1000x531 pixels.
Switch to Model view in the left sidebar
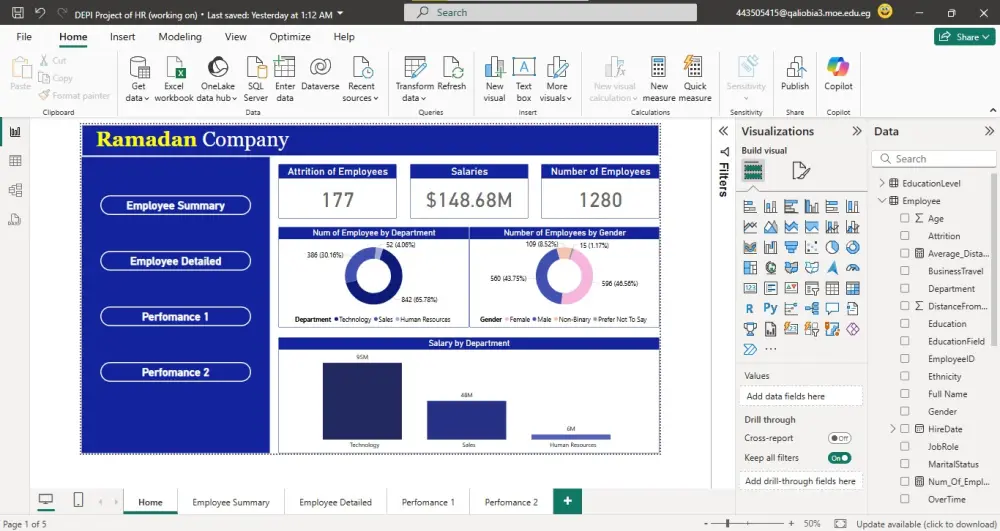[15, 190]
